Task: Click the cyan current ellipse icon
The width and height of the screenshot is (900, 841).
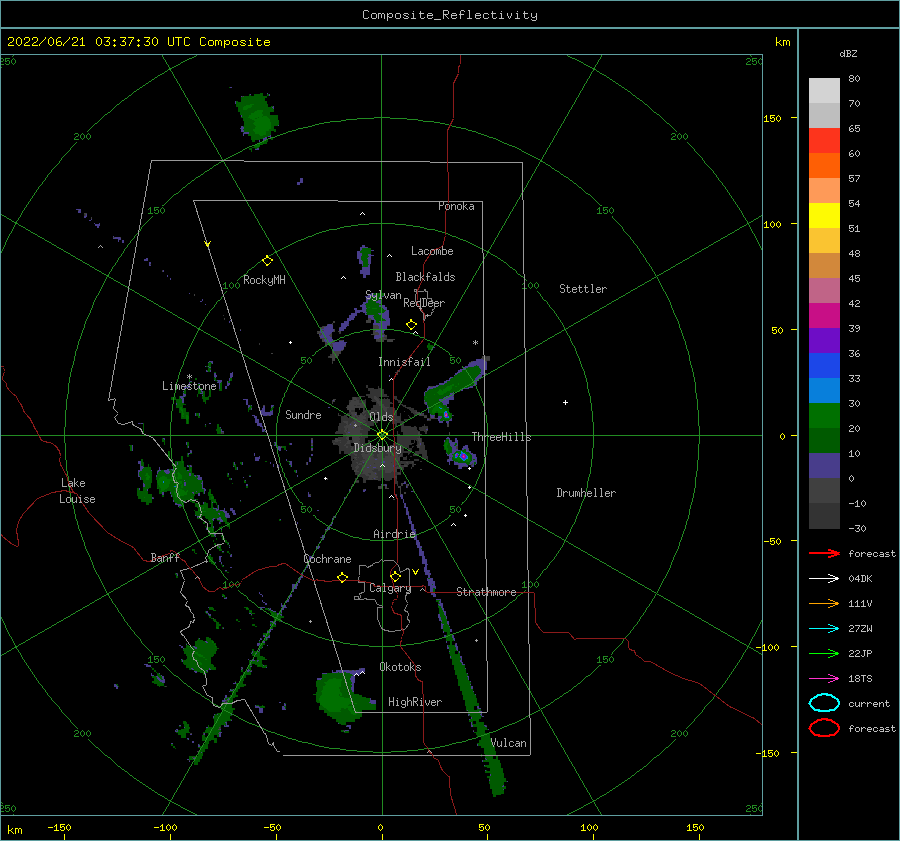Action: click(824, 703)
